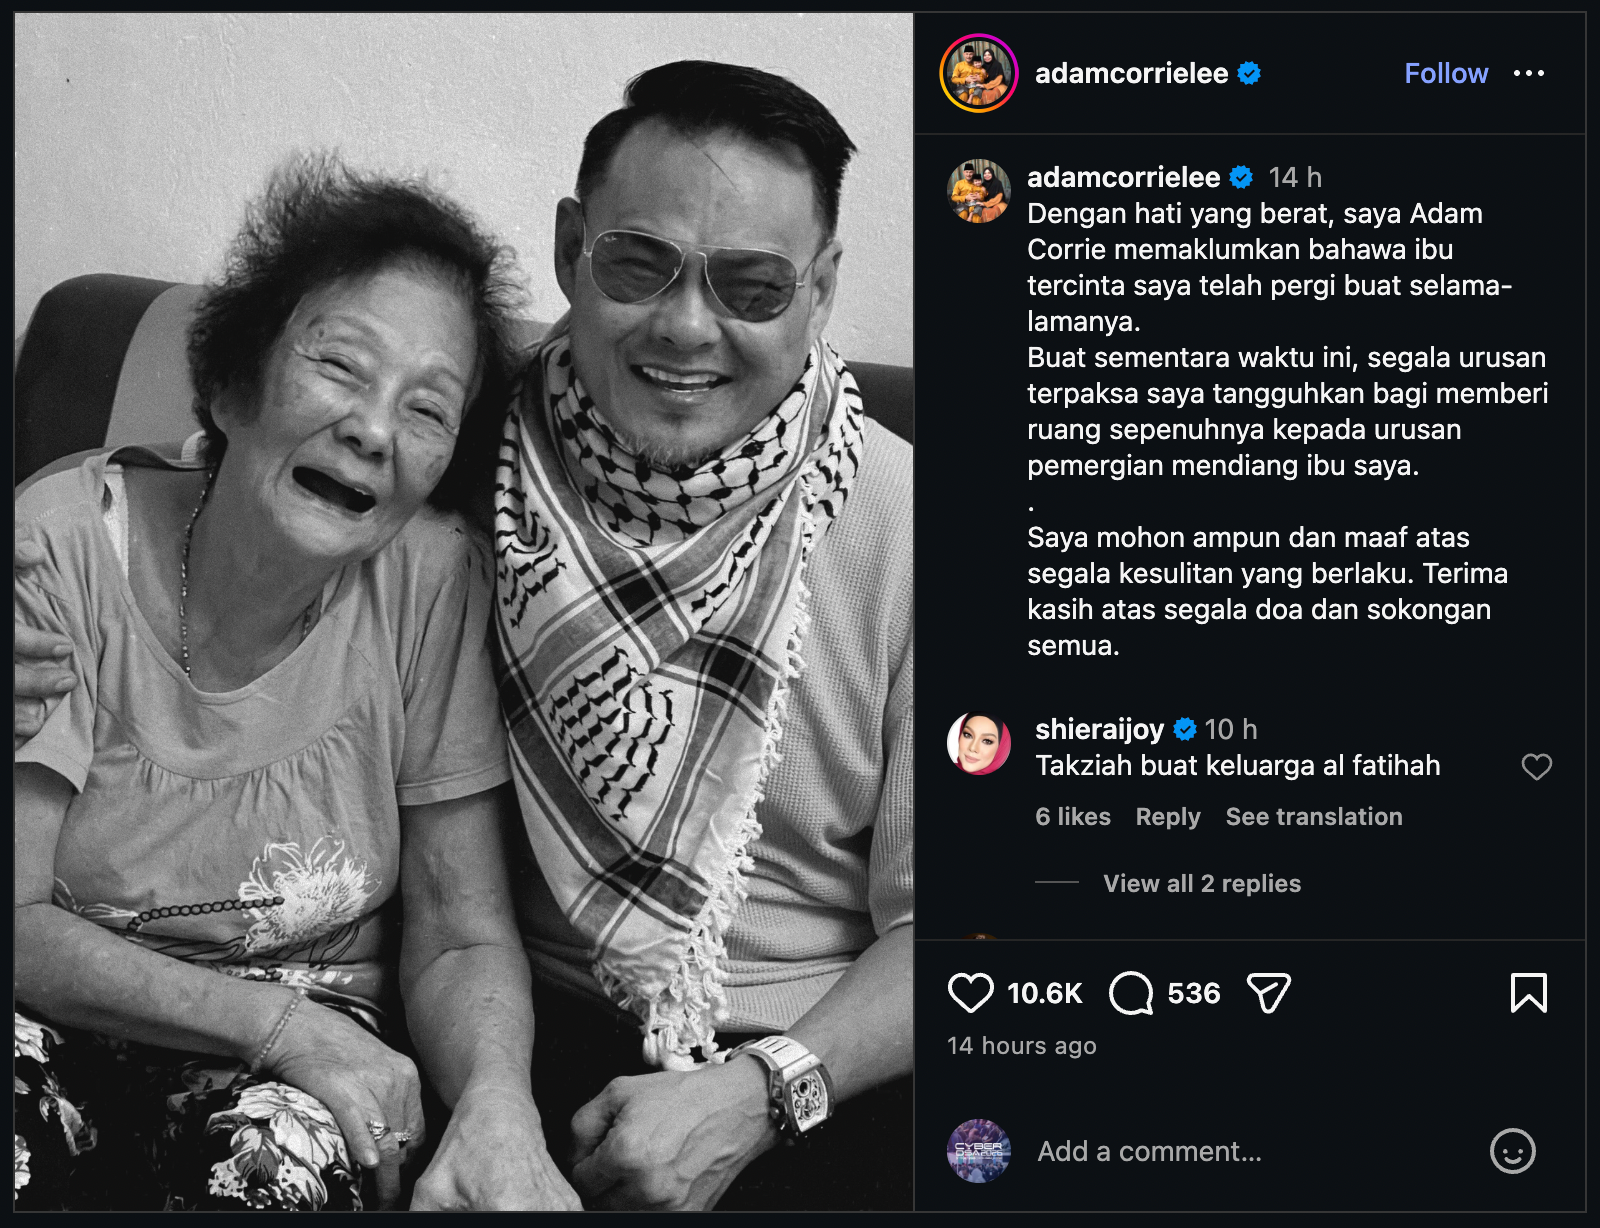Toggle follow state on adamcorrielee
Image resolution: width=1600 pixels, height=1228 pixels.
tap(1445, 73)
